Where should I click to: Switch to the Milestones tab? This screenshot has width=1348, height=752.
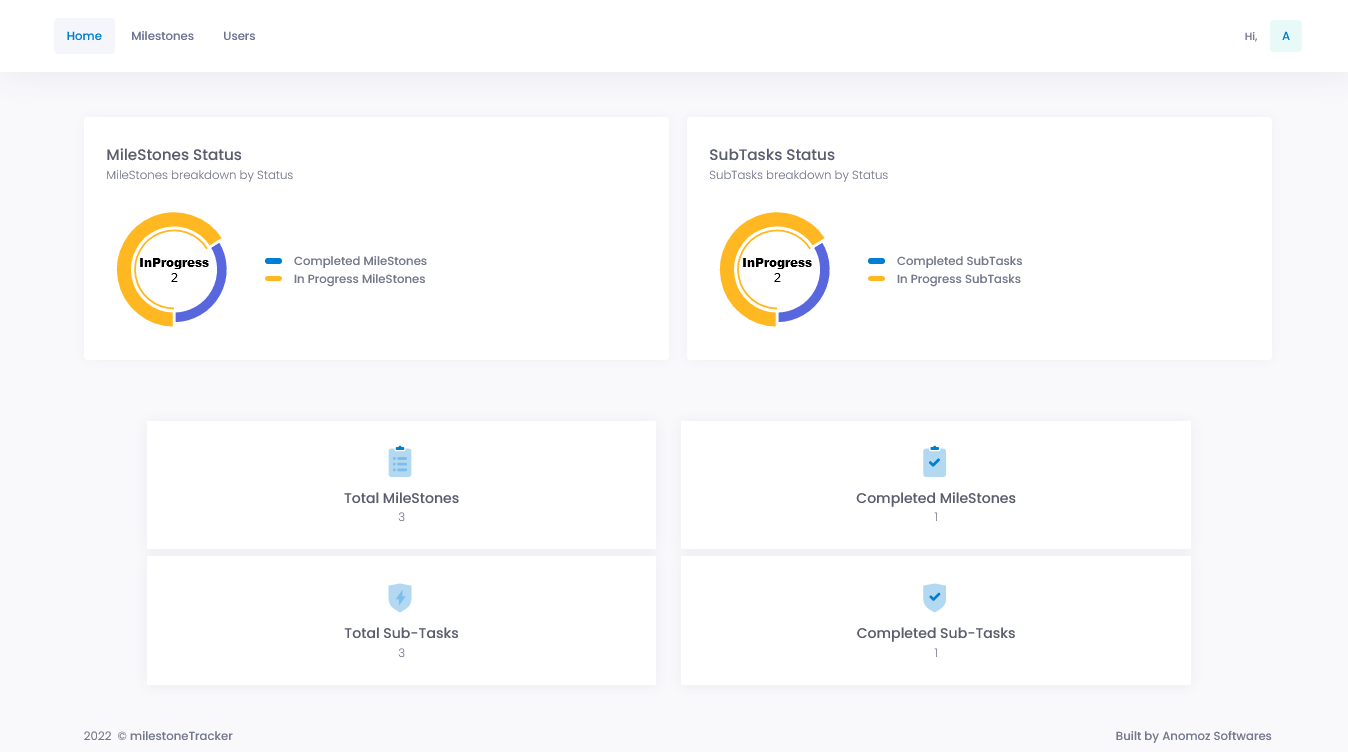(x=162, y=35)
